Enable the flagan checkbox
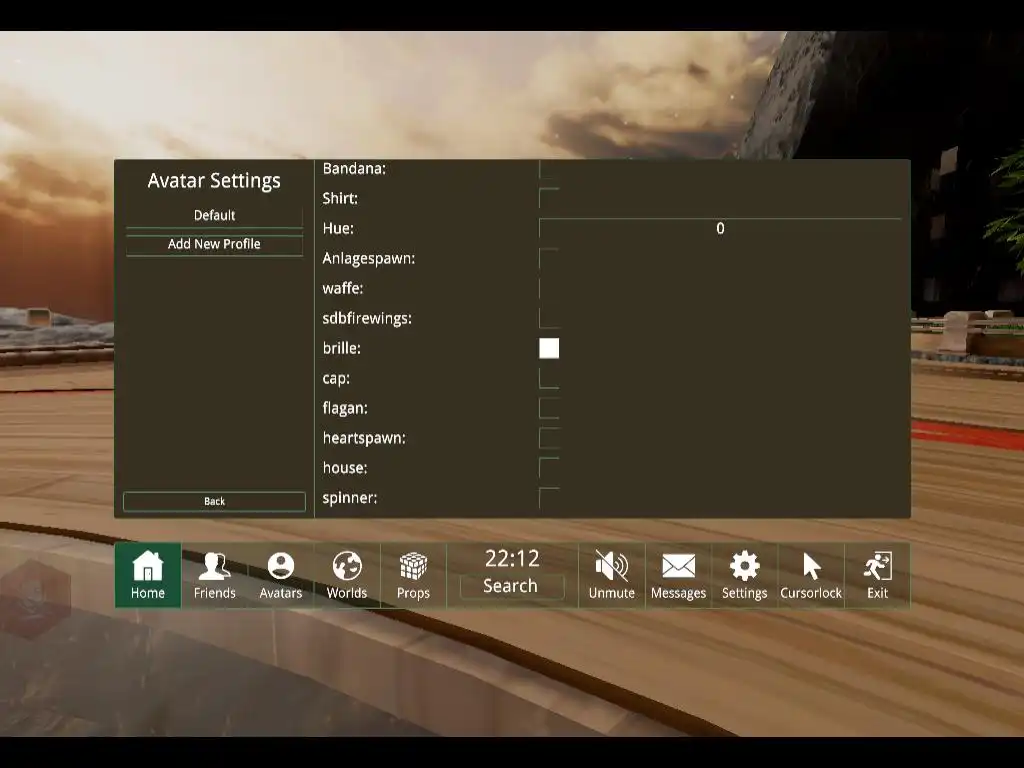This screenshot has width=1024, height=768. point(549,408)
